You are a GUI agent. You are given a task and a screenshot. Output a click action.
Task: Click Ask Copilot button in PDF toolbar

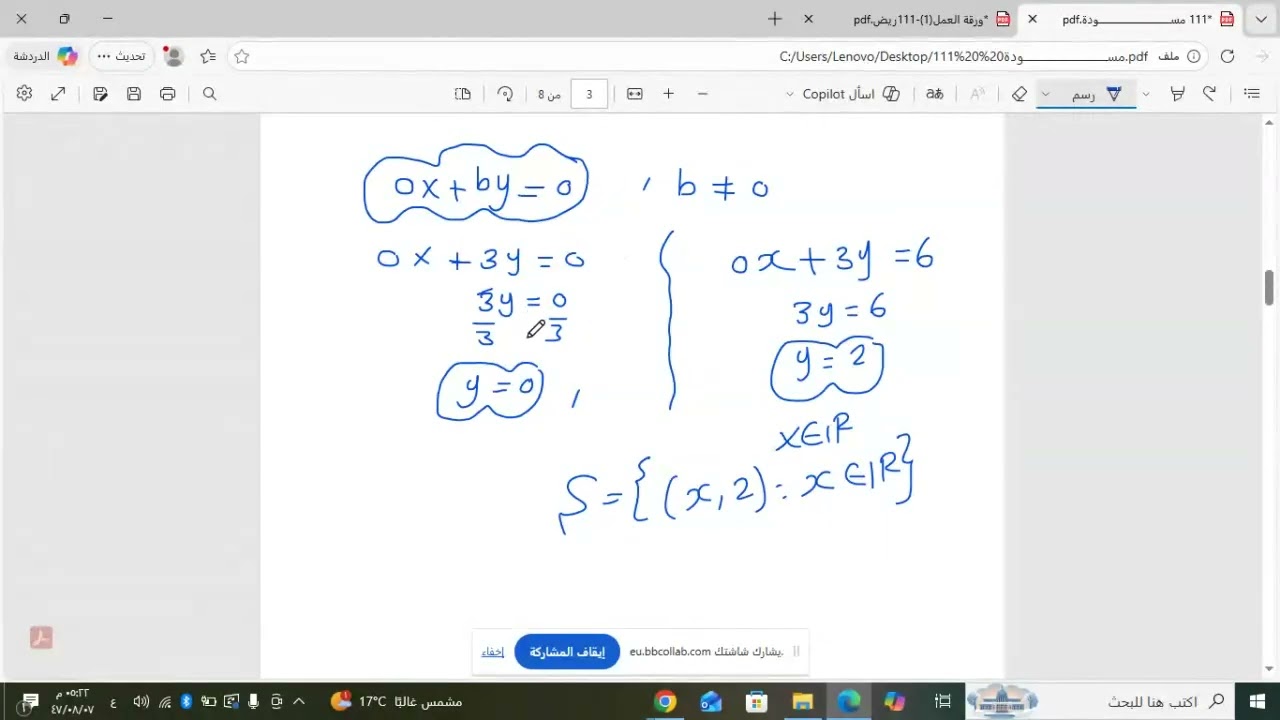(851, 93)
